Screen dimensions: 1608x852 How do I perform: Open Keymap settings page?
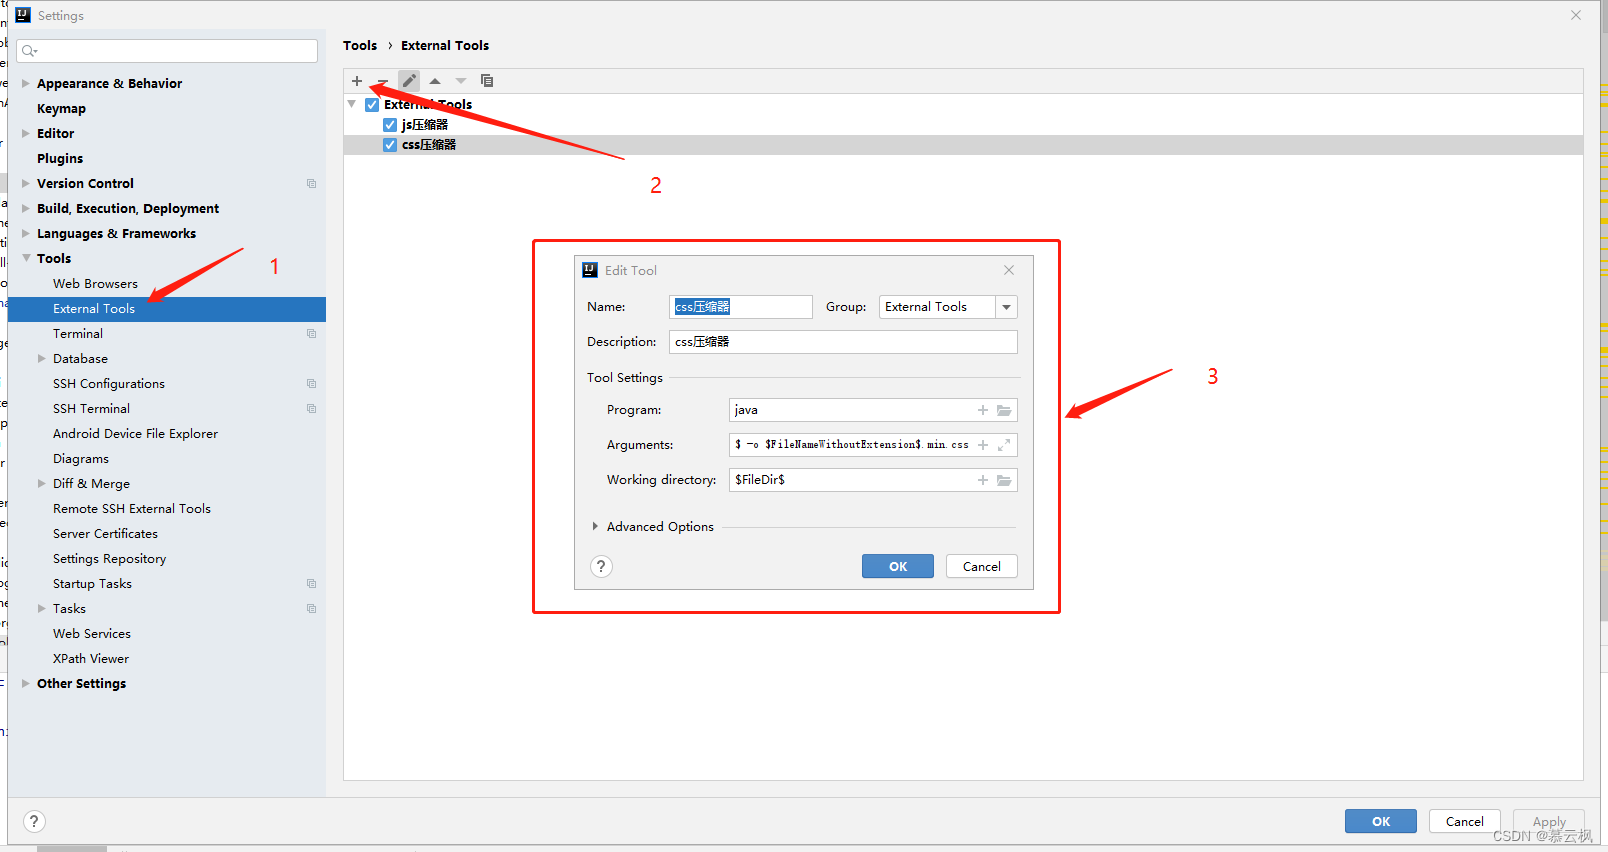tap(61, 109)
